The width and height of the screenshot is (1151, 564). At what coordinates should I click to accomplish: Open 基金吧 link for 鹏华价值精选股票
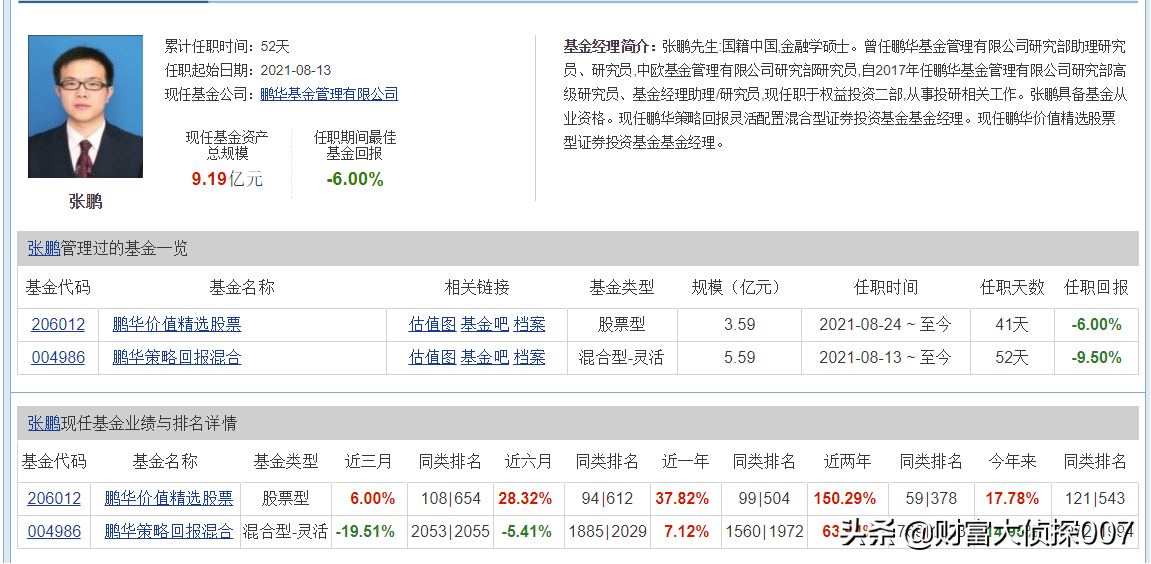pyautogui.click(x=484, y=325)
